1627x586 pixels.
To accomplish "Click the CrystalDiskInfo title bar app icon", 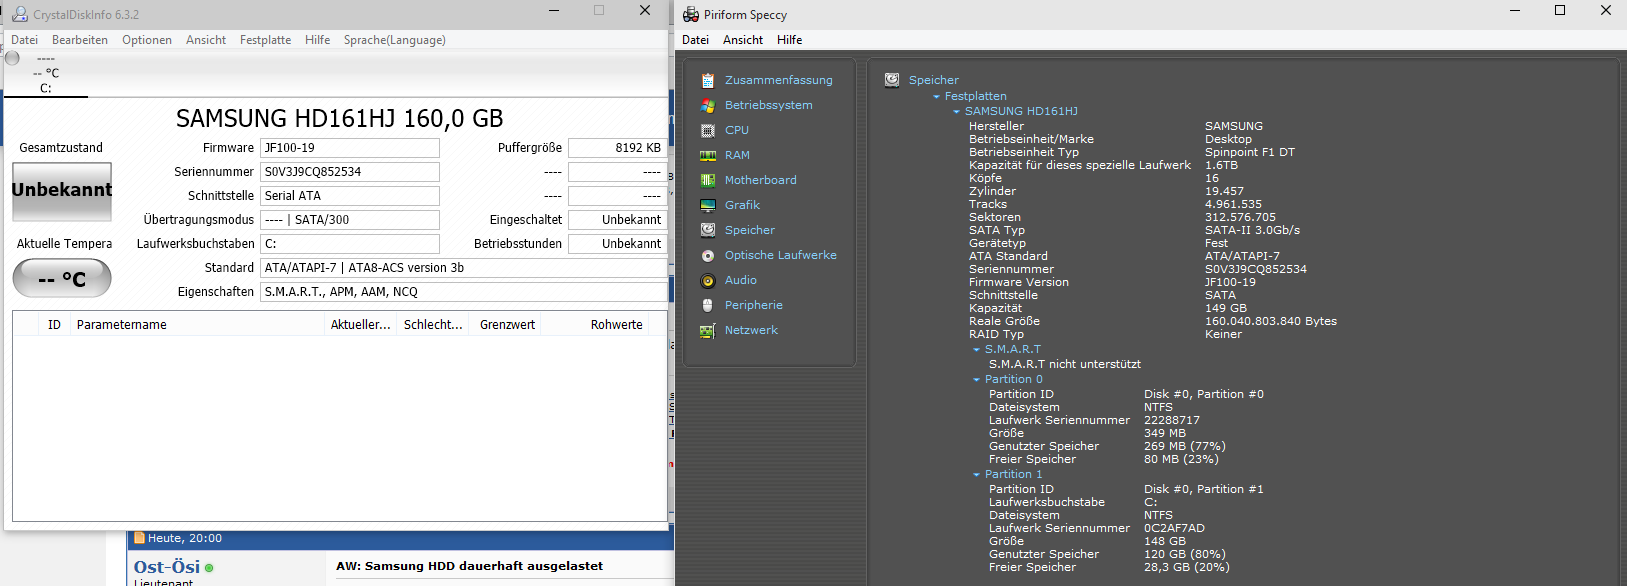I will pos(19,14).
